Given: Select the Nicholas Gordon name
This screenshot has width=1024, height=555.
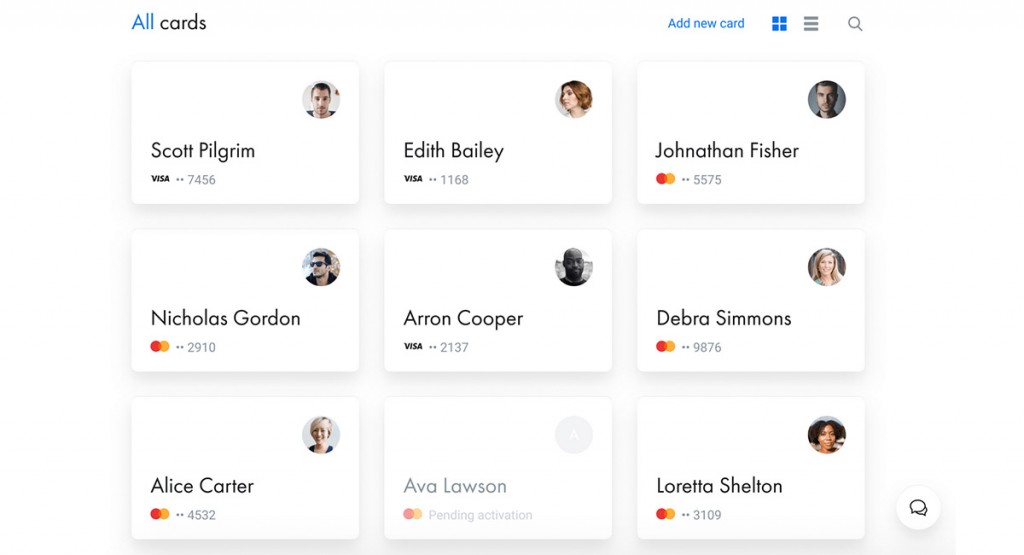Looking at the screenshot, I should tap(225, 318).
